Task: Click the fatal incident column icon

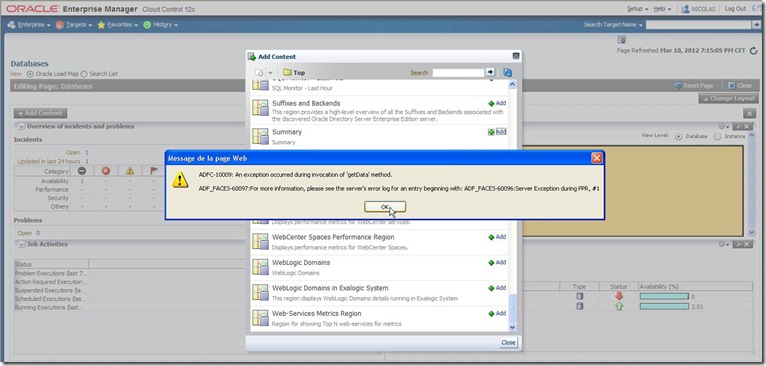Action: pyautogui.click(x=82, y=171)
